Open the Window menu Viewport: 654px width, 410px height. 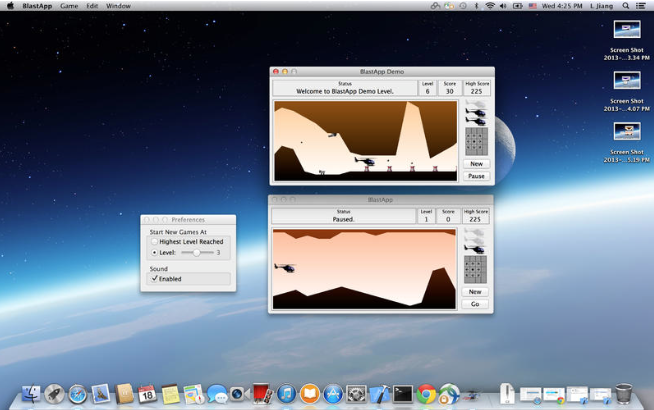(118, 6)
